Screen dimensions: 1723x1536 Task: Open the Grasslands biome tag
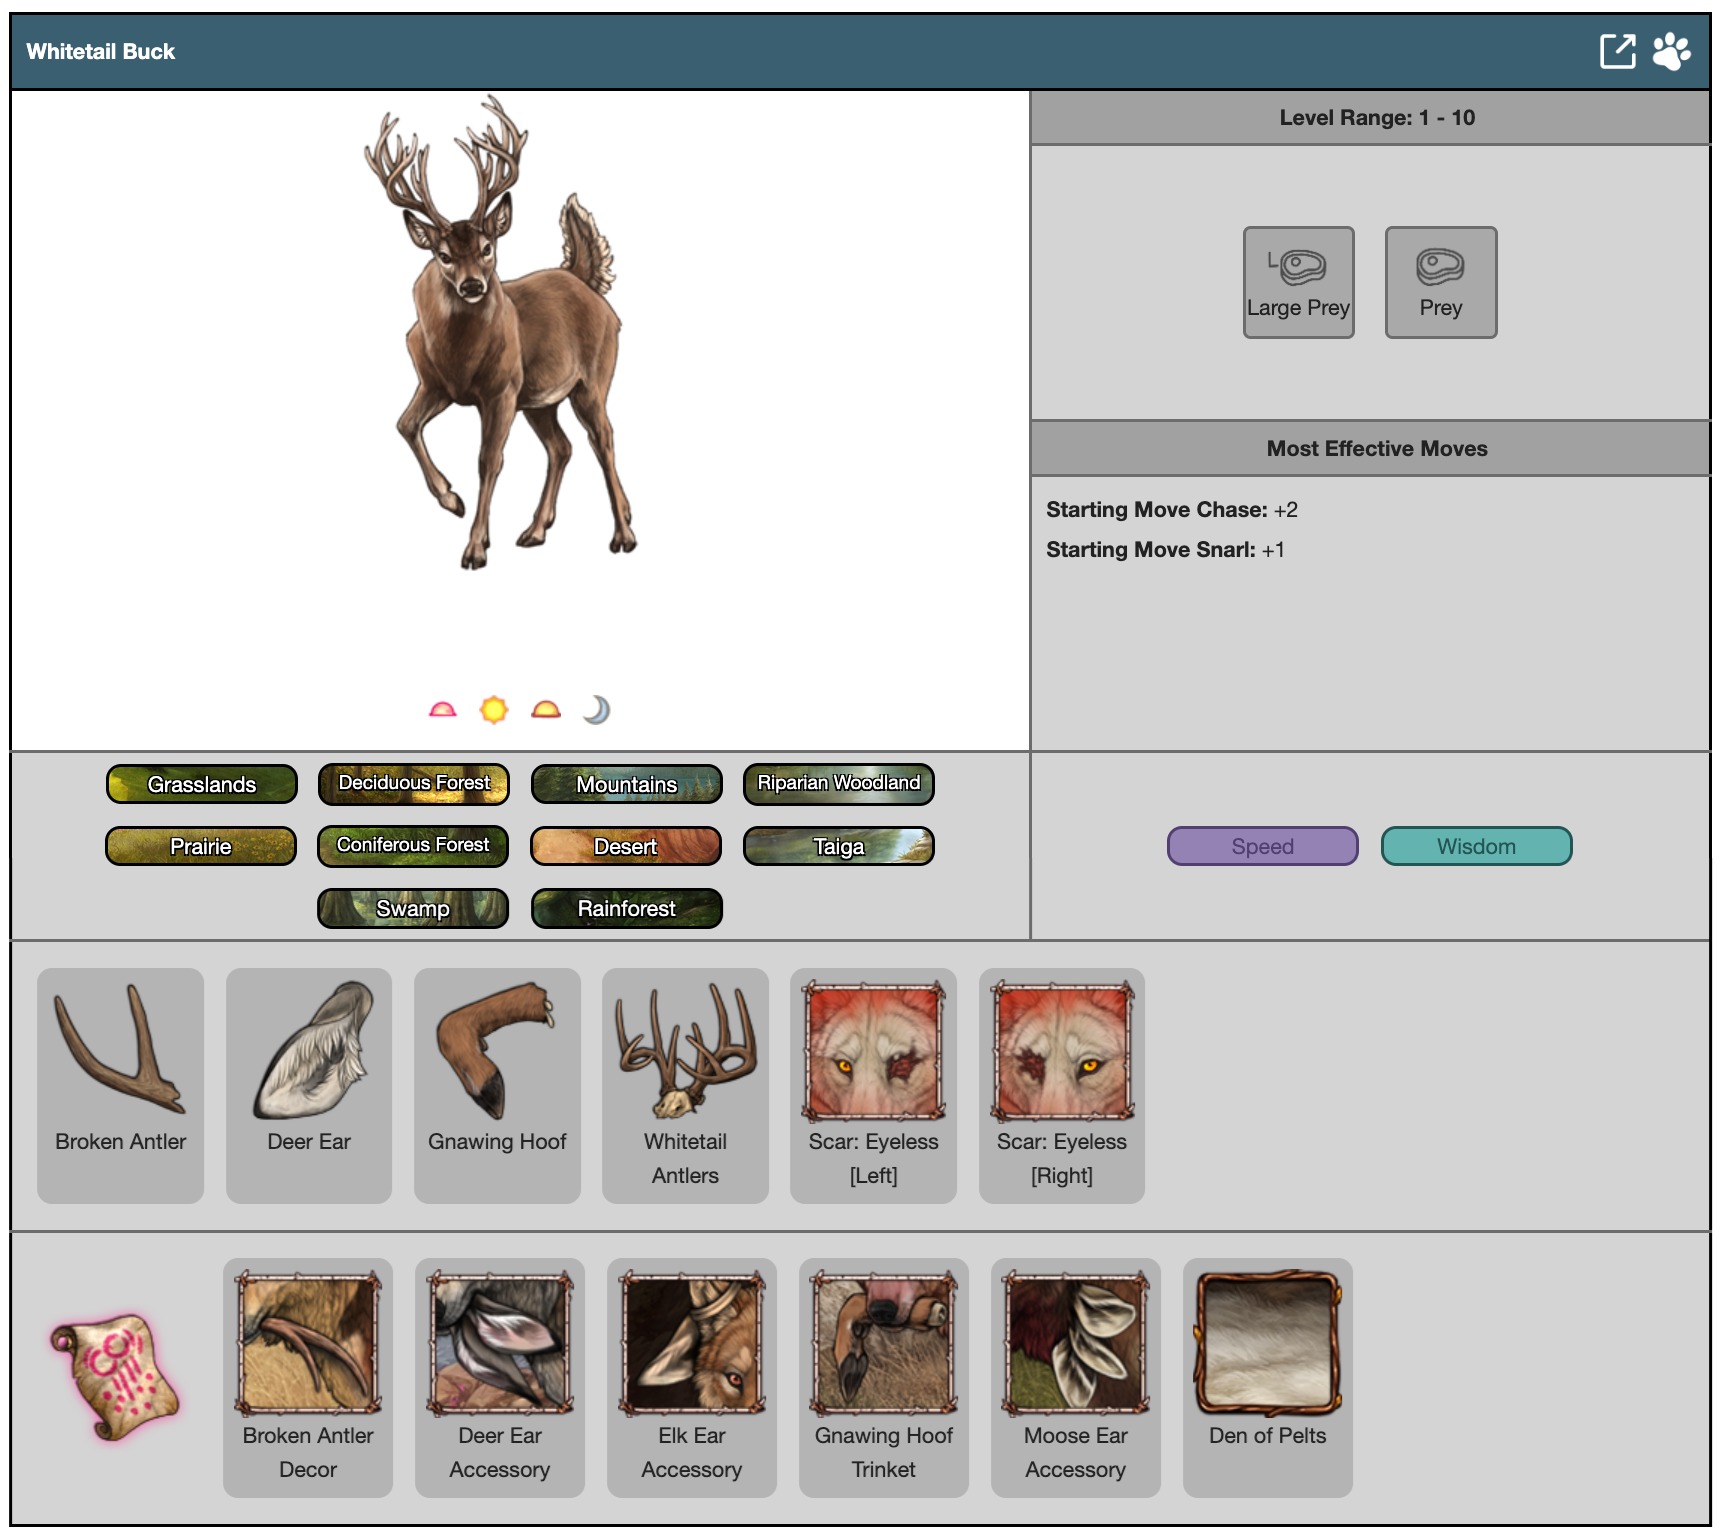202,784
